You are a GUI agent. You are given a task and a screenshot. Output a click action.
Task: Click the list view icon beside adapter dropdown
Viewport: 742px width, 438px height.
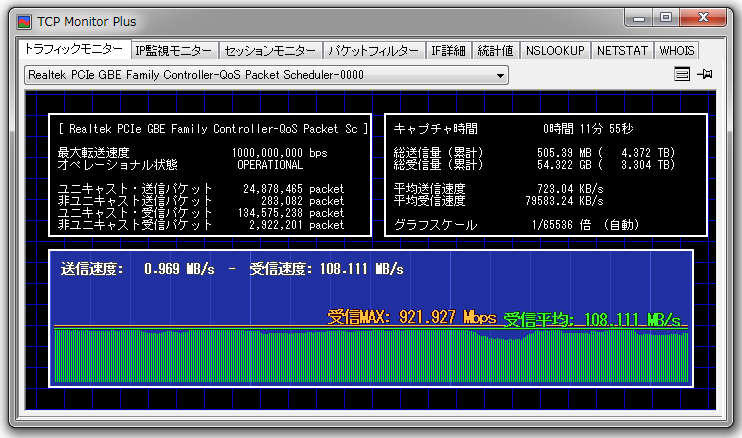[682, 75]
